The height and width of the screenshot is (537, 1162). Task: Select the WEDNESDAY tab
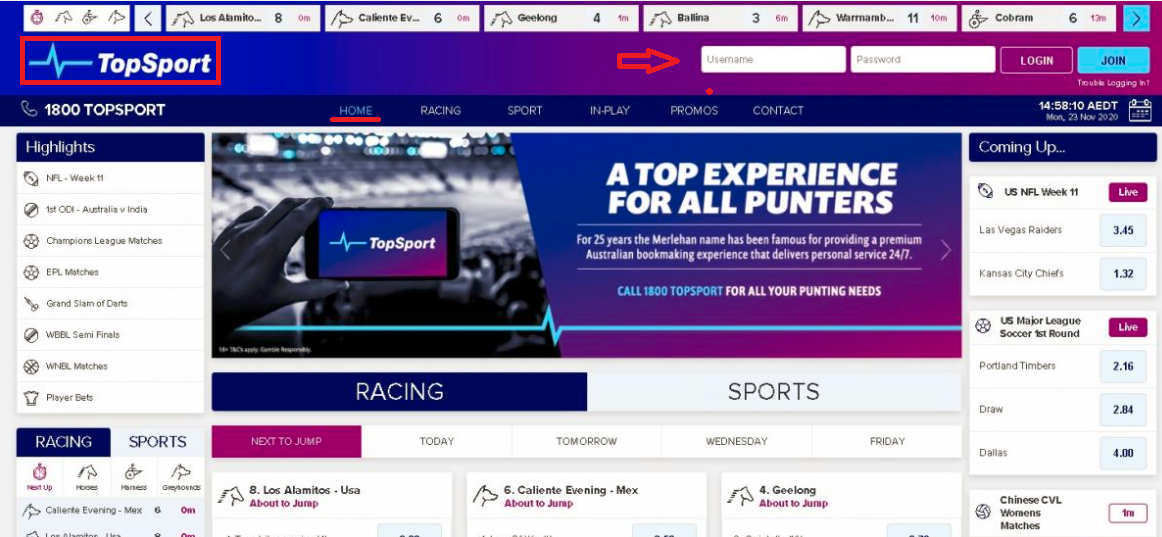pyautogui.click(x=737, y=441)
